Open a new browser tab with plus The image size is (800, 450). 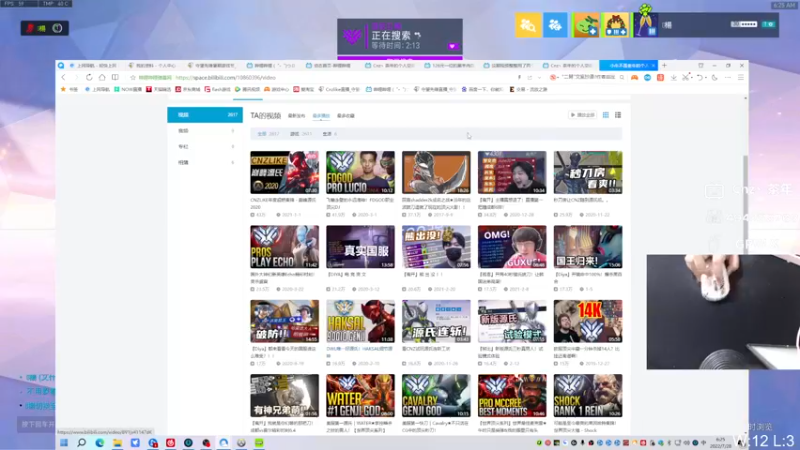[664, 65]
